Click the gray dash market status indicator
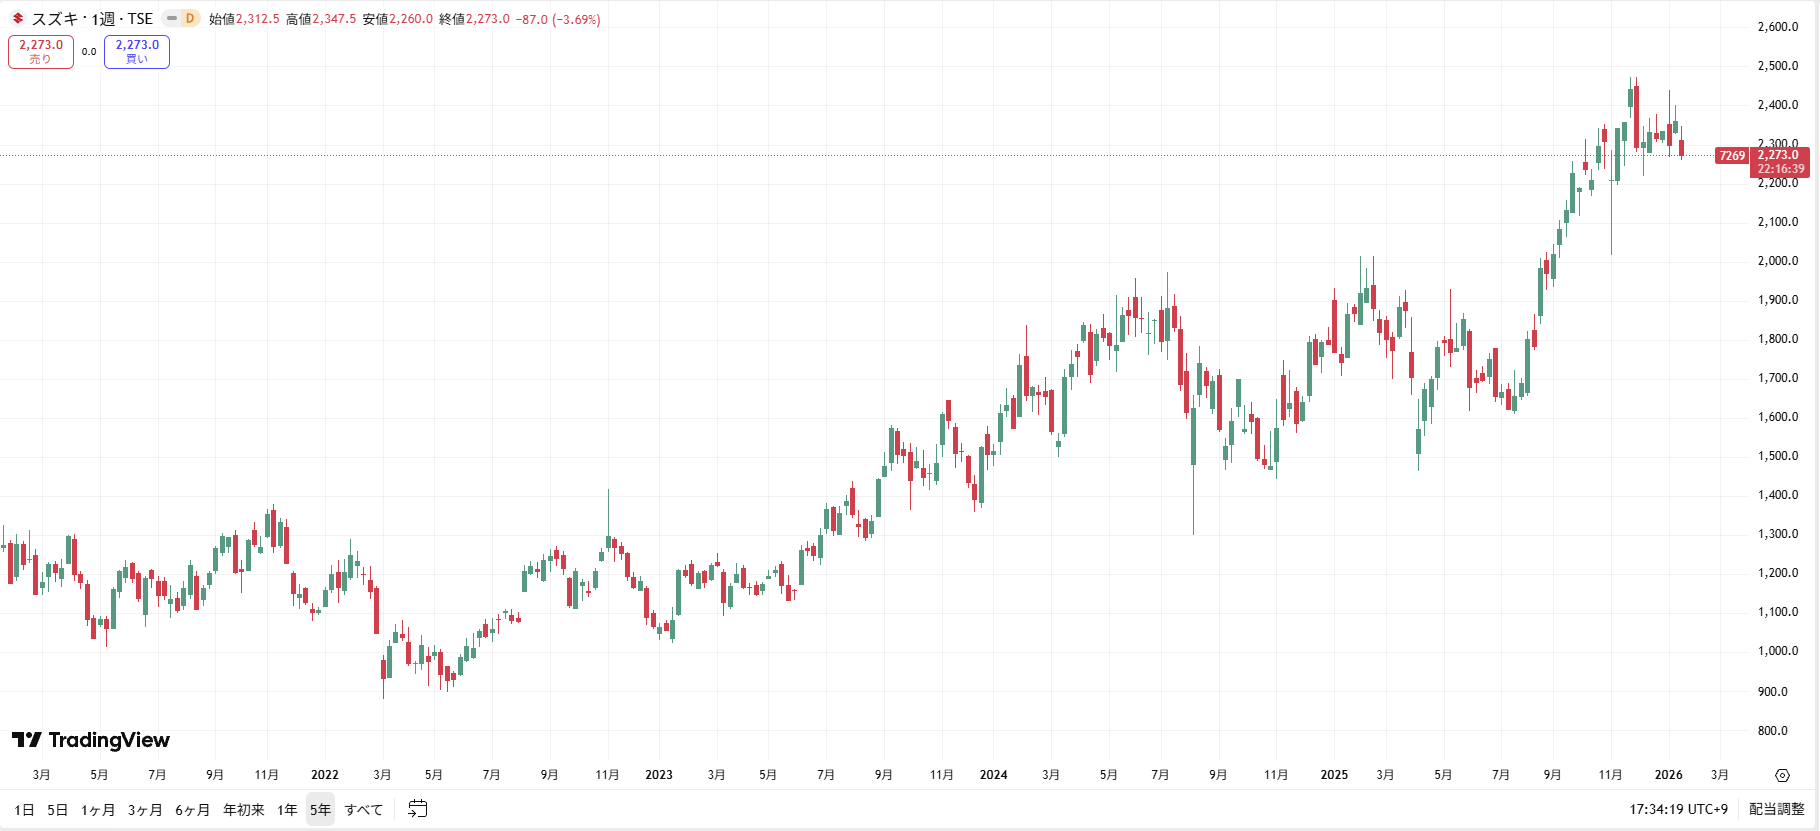Viewport: 1820px width, 831px height. pos(172,19)
